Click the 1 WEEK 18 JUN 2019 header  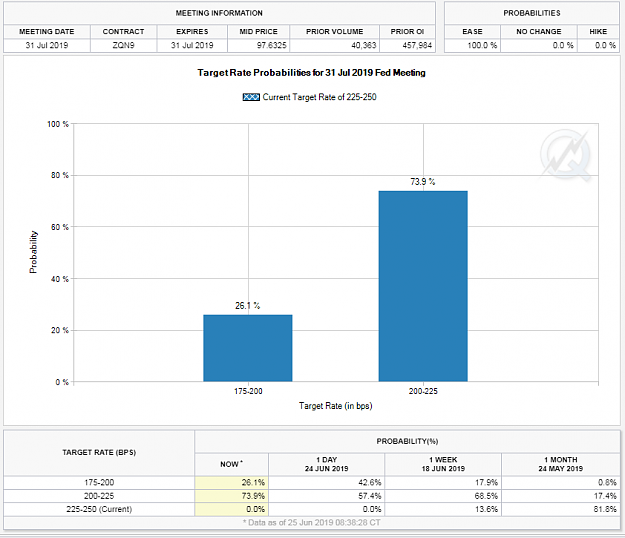[443, 464]
